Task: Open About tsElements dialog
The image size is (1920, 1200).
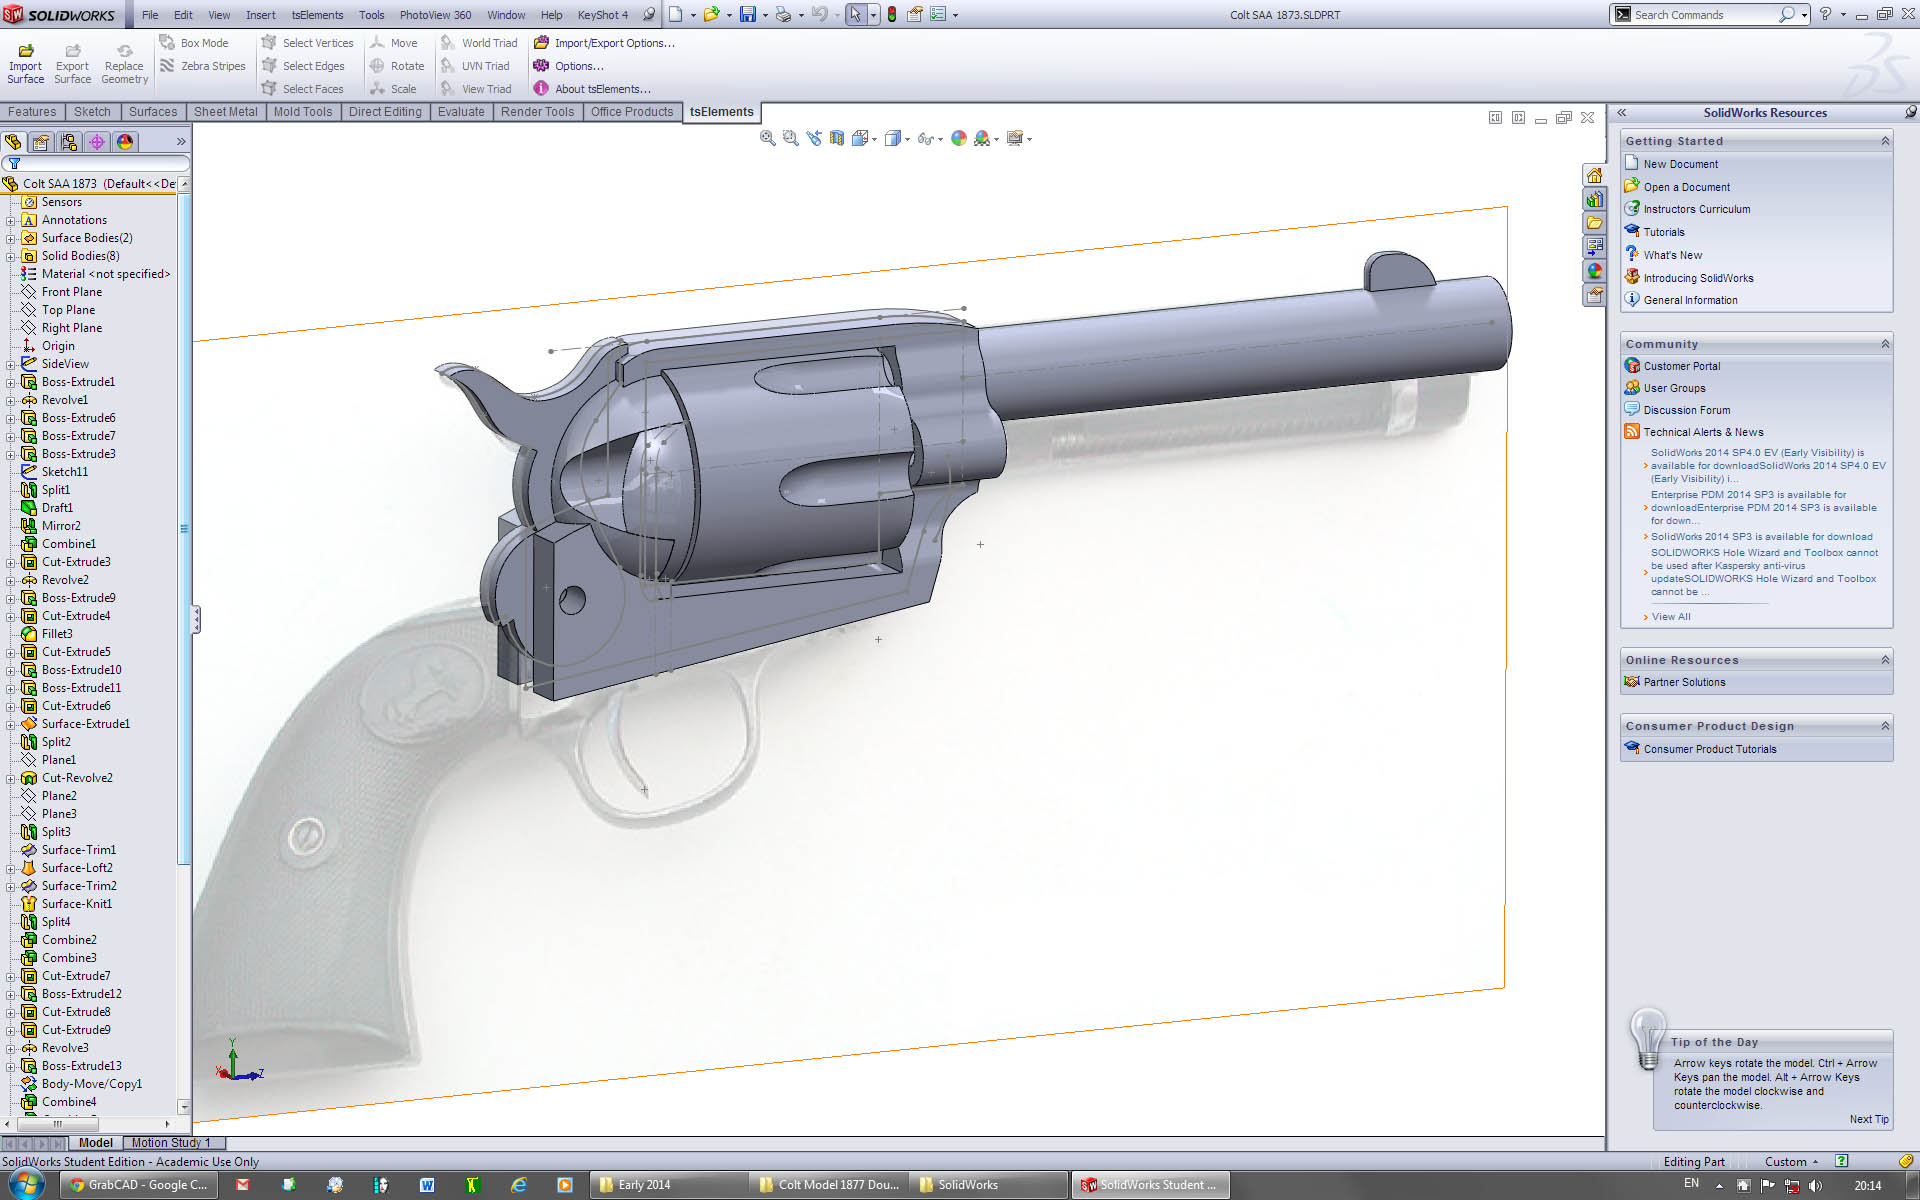Action: (592, 89)
